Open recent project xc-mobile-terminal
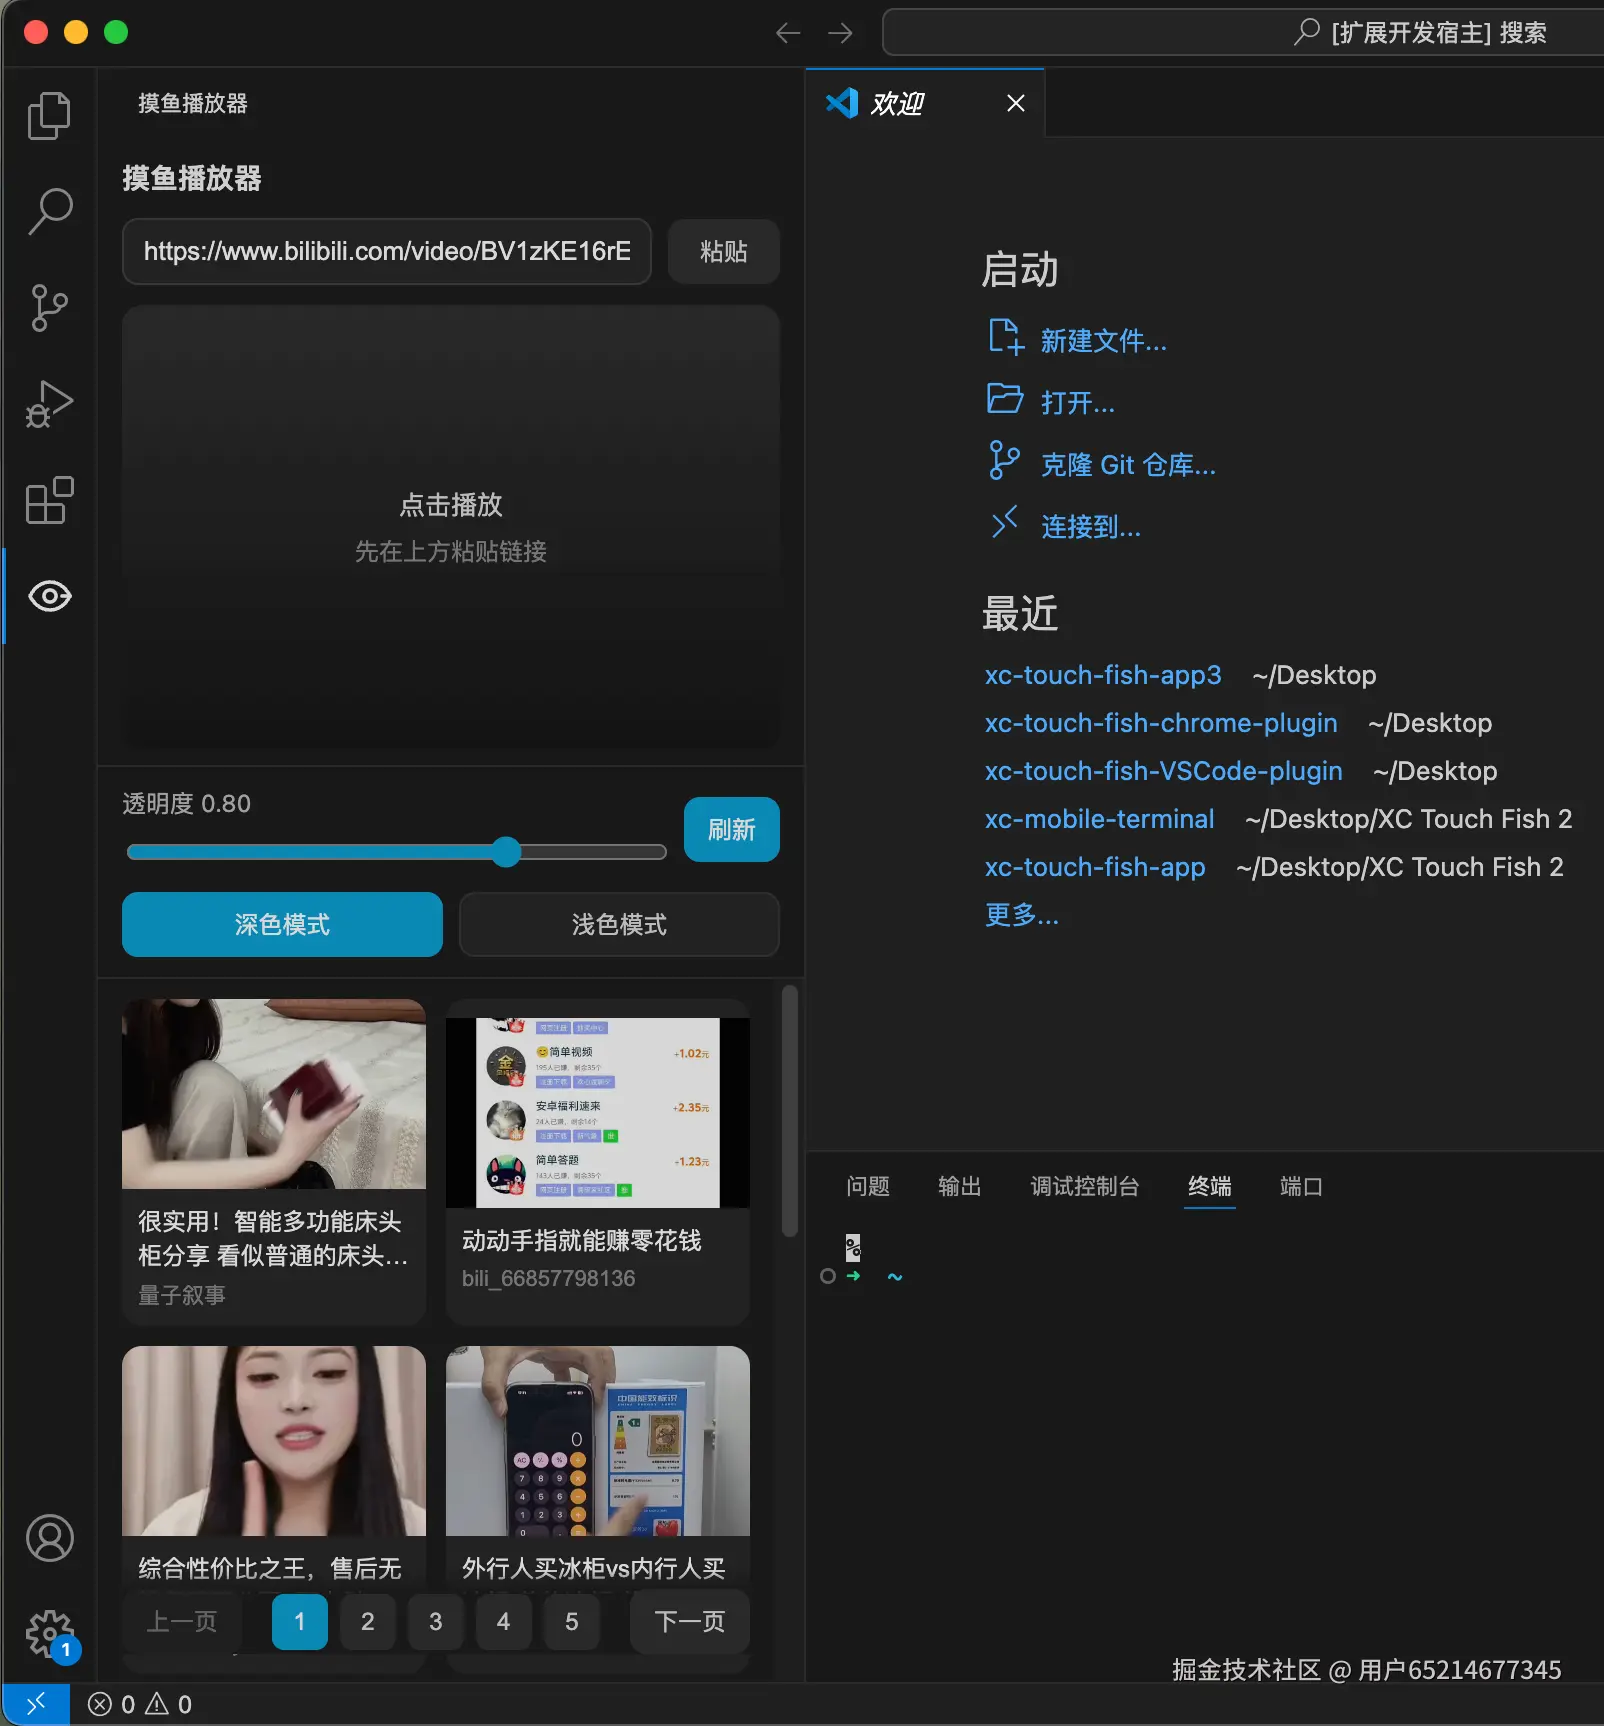 (1100, 819)
